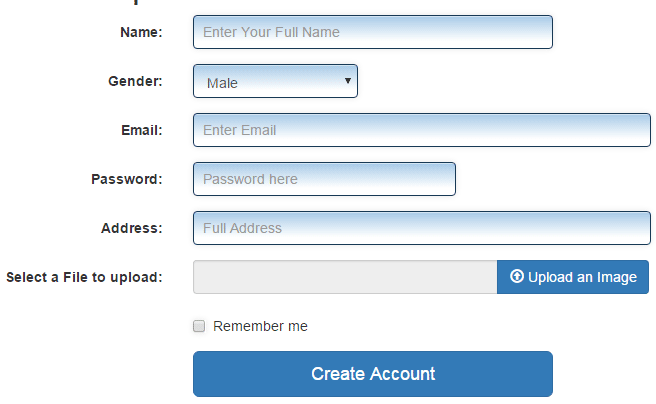Viewport: 656px width, 404px height.
Task: Click the 'Male' value in the Gender combo
Action: coord(222,83)
